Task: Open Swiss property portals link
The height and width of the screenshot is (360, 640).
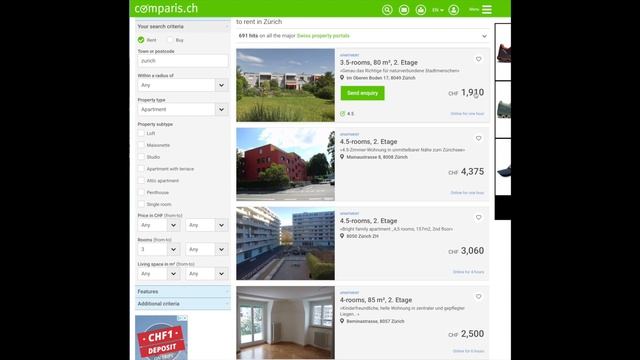Action: point(323,36)
